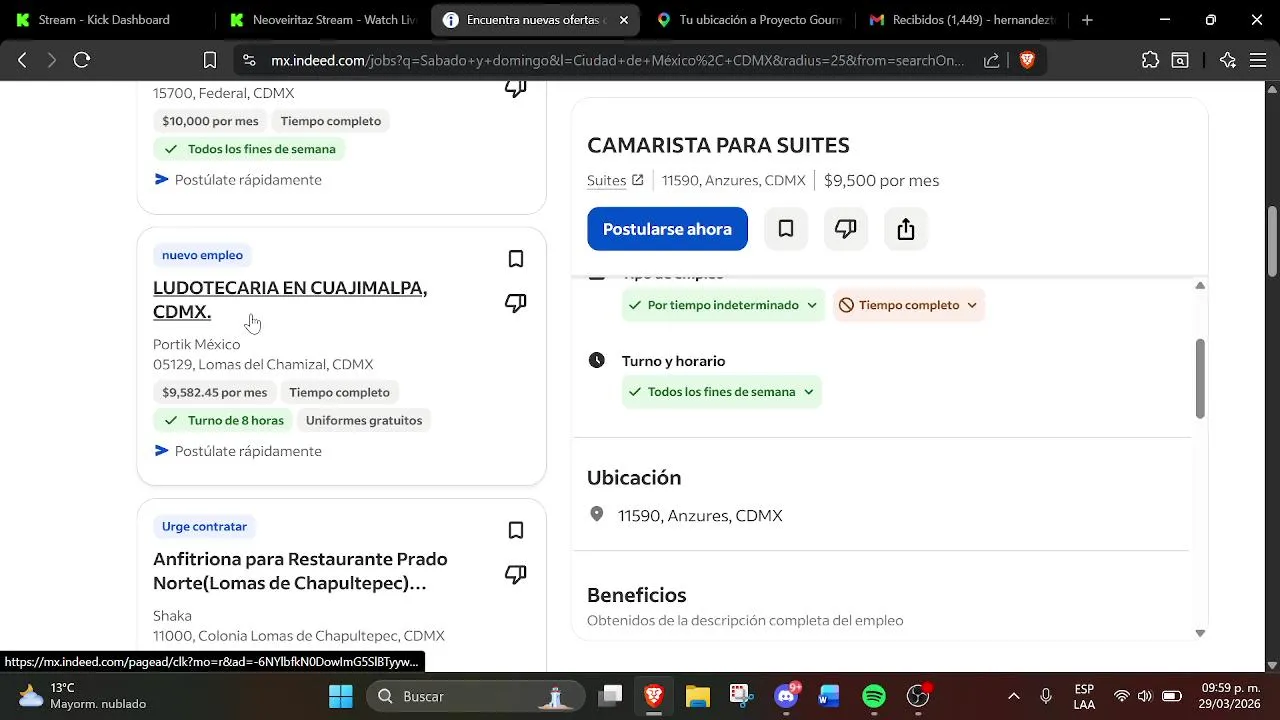Viewport: 1280px width, 720px height.
Task: Bookmark this page in address bar
Action: coord(210,60)
